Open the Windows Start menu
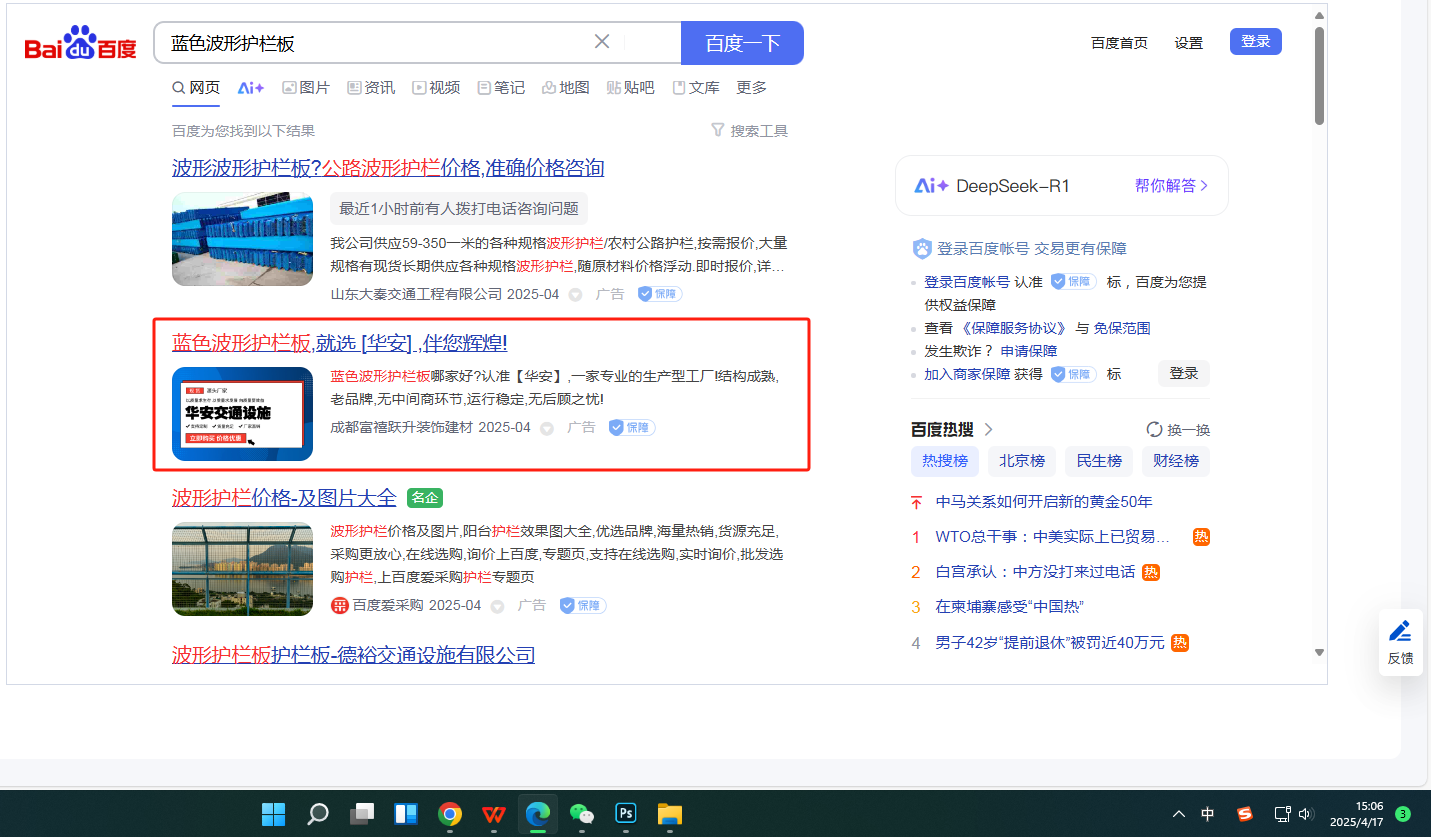The height and width of the screenshot is (837, 1431). 273,814
